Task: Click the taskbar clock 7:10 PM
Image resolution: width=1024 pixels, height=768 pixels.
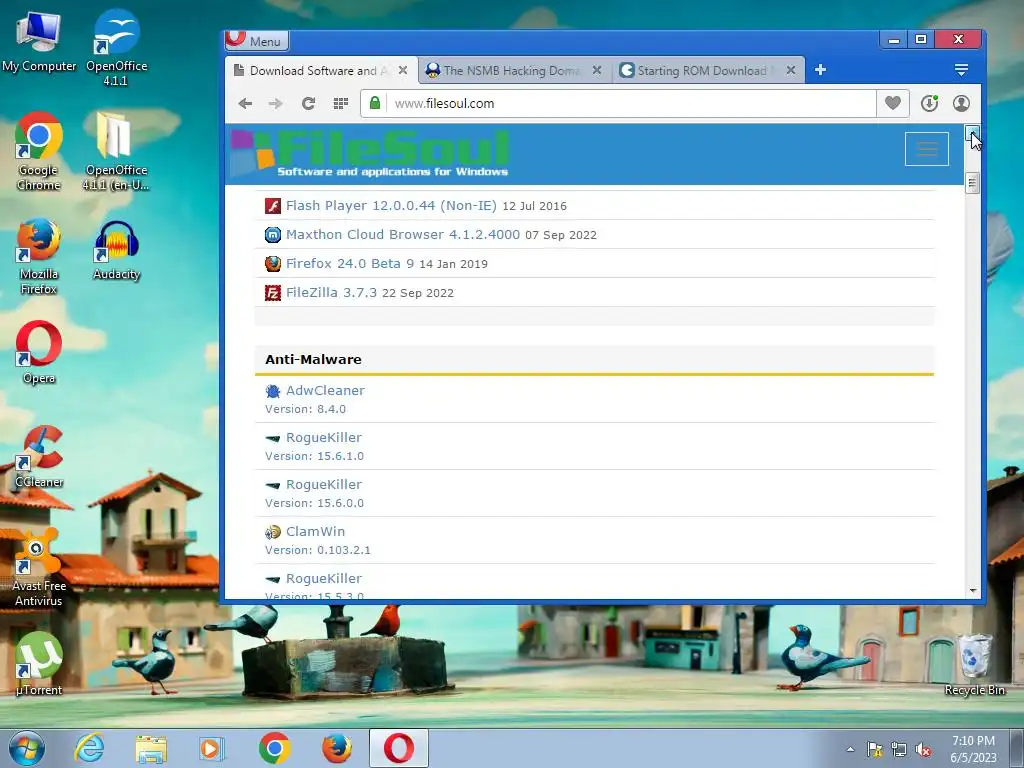Action: pyautogui.click(x=973, y=748)
